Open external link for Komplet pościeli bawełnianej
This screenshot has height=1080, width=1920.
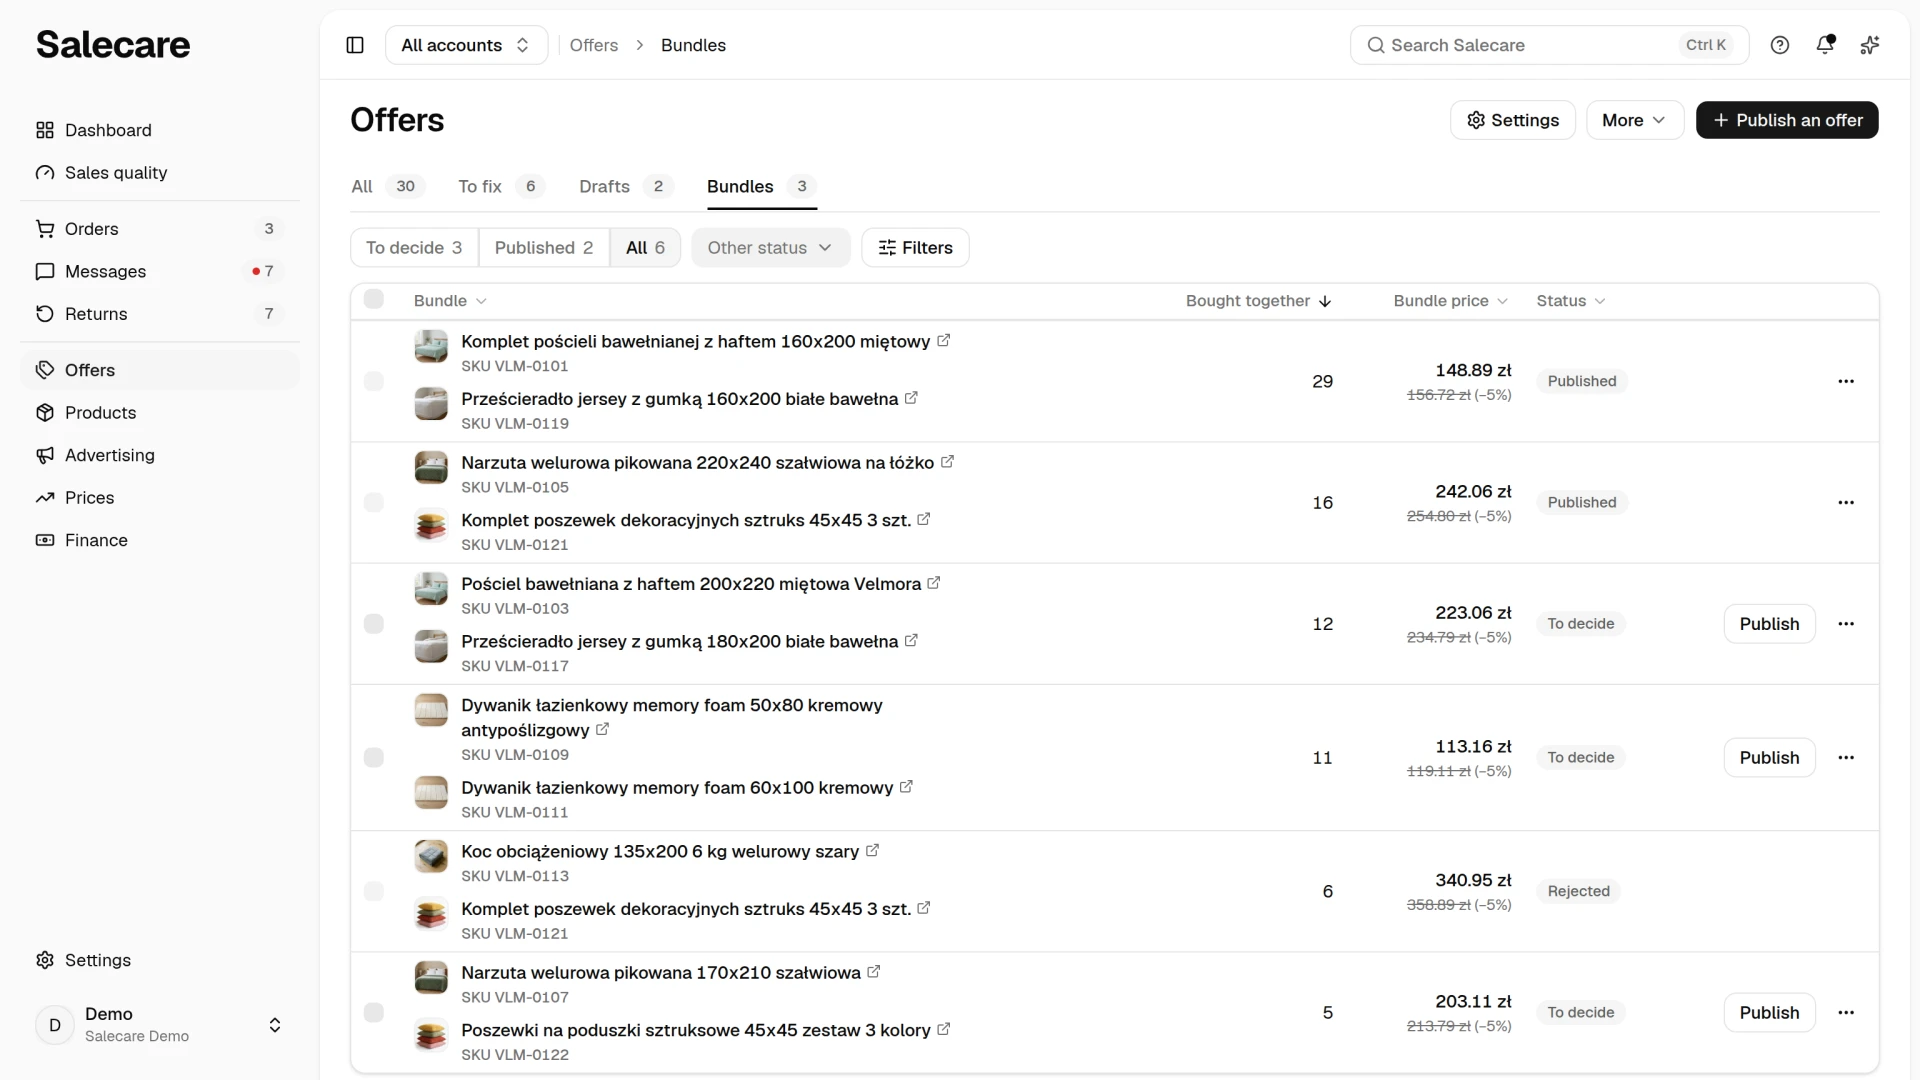tap(943, 341)
